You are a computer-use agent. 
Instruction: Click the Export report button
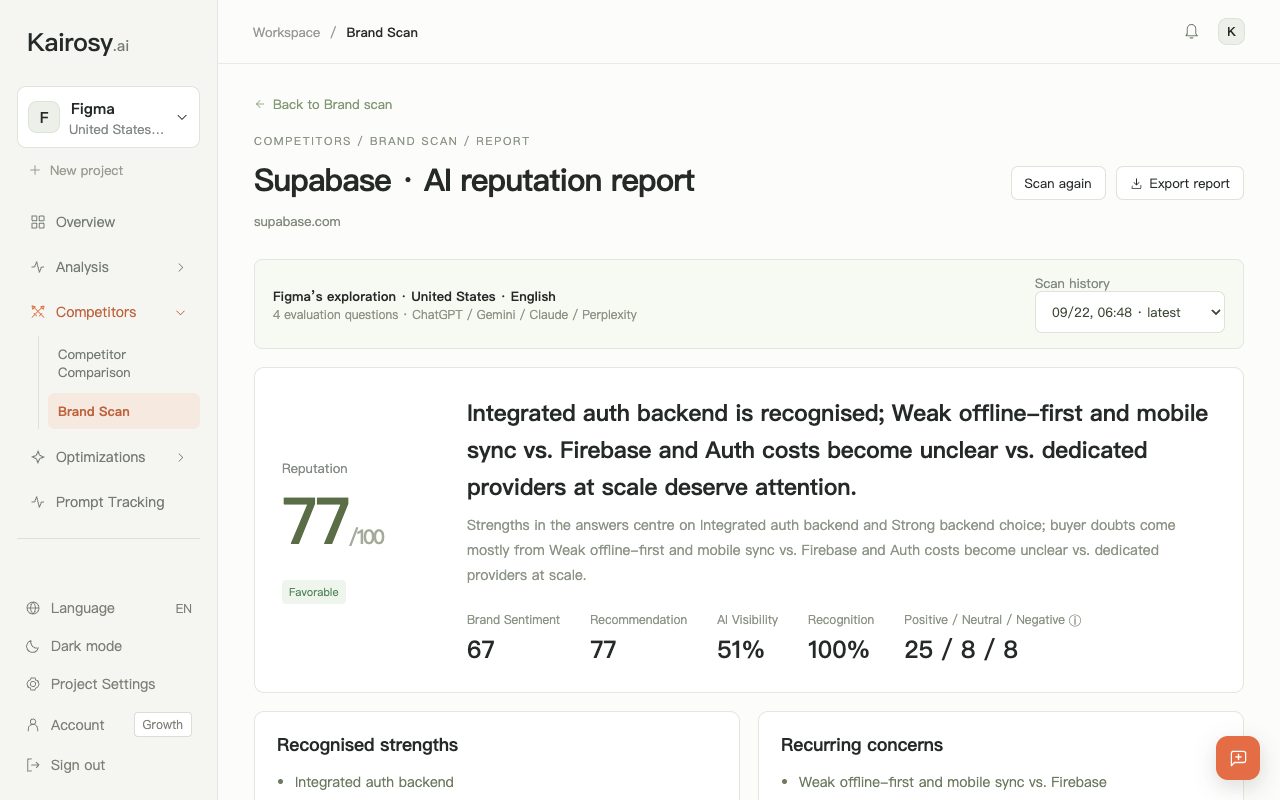point(1180,183)
